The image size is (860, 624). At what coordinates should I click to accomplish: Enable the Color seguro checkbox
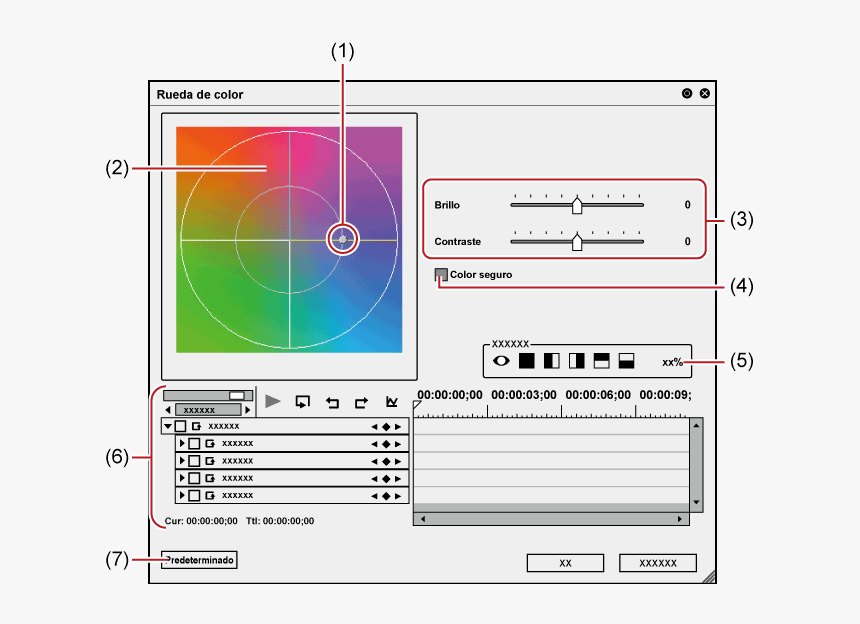pyautogui.click(x=440, y=272)
